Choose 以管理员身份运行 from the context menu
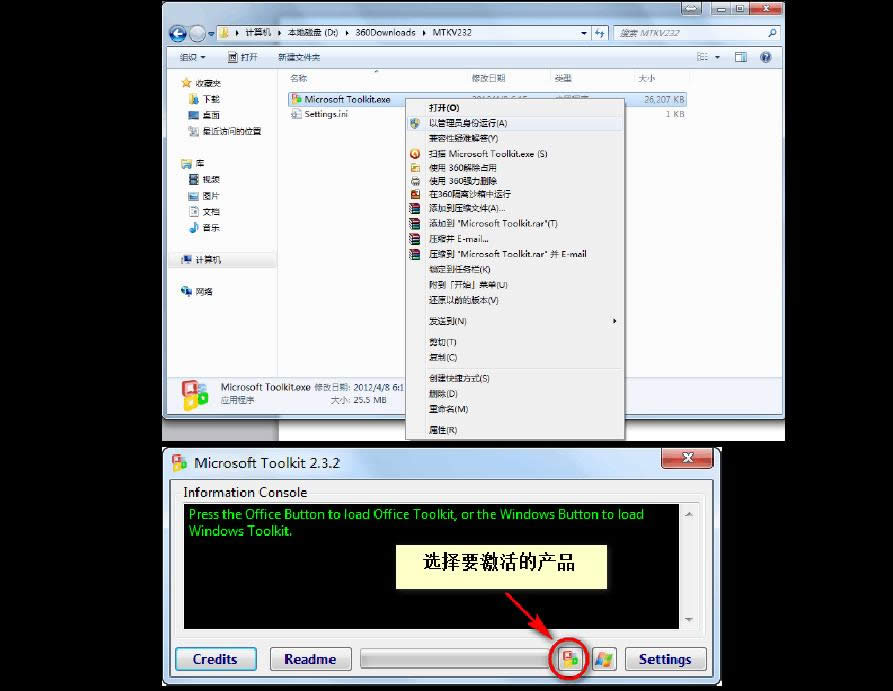Image resolution: width=893 pixels, height=691 pixels. (x=467, y=122)
